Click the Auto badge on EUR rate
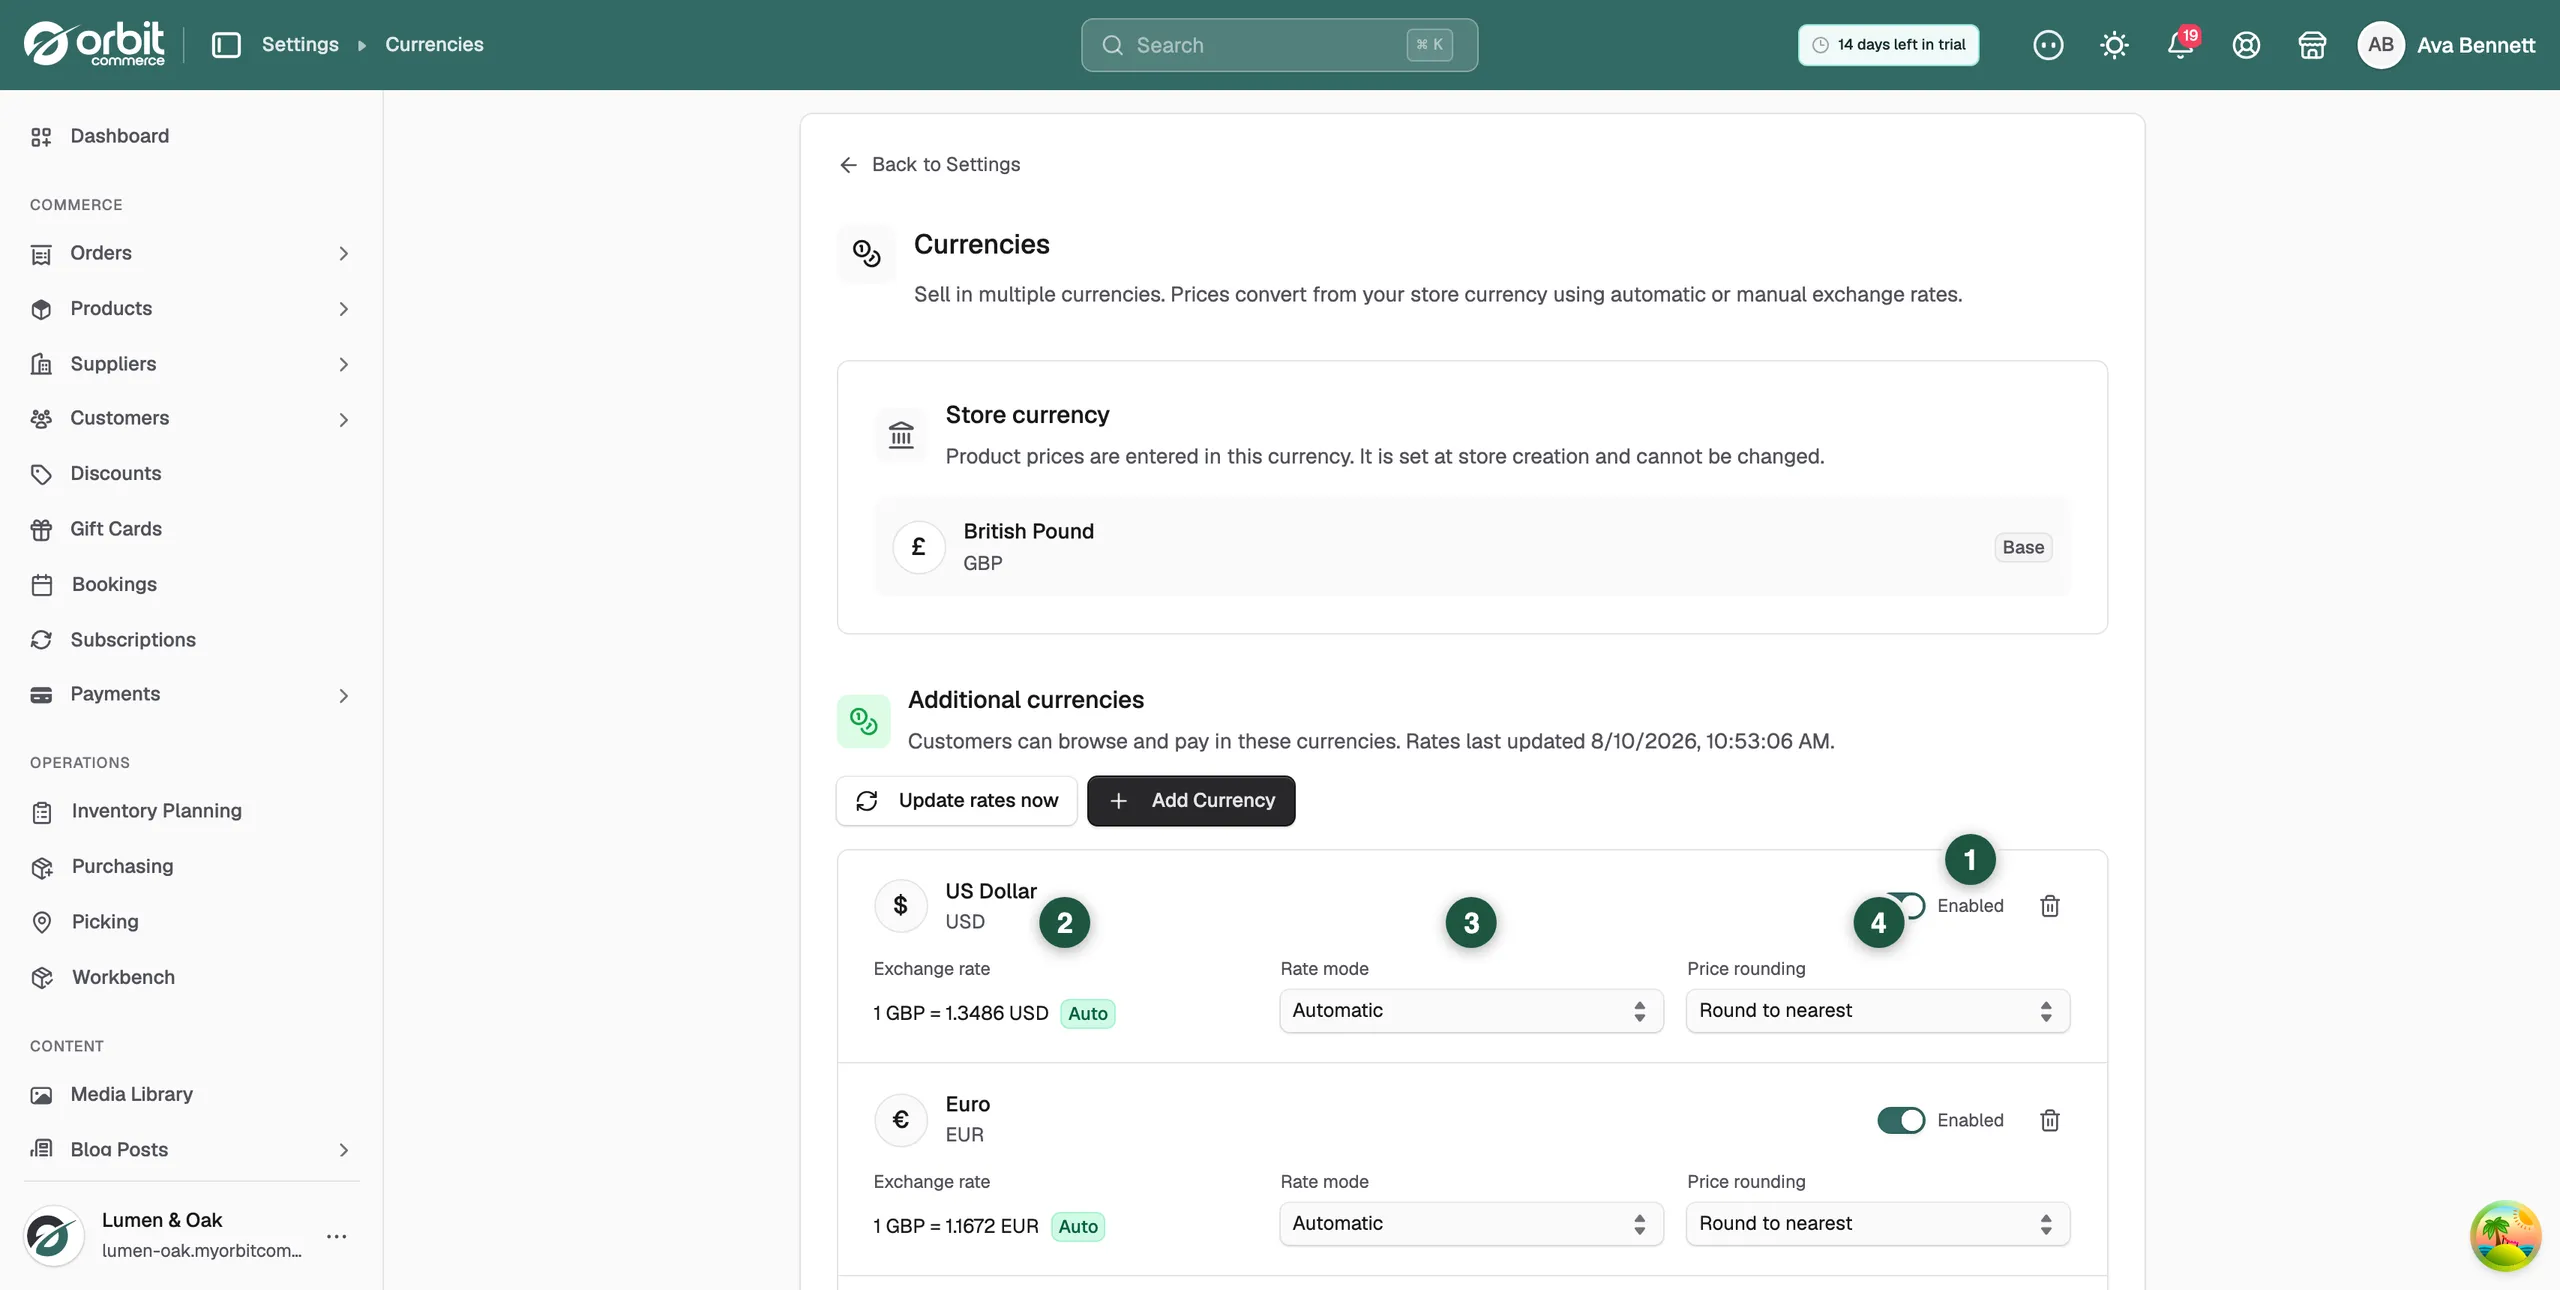 pos(1077,1227)
